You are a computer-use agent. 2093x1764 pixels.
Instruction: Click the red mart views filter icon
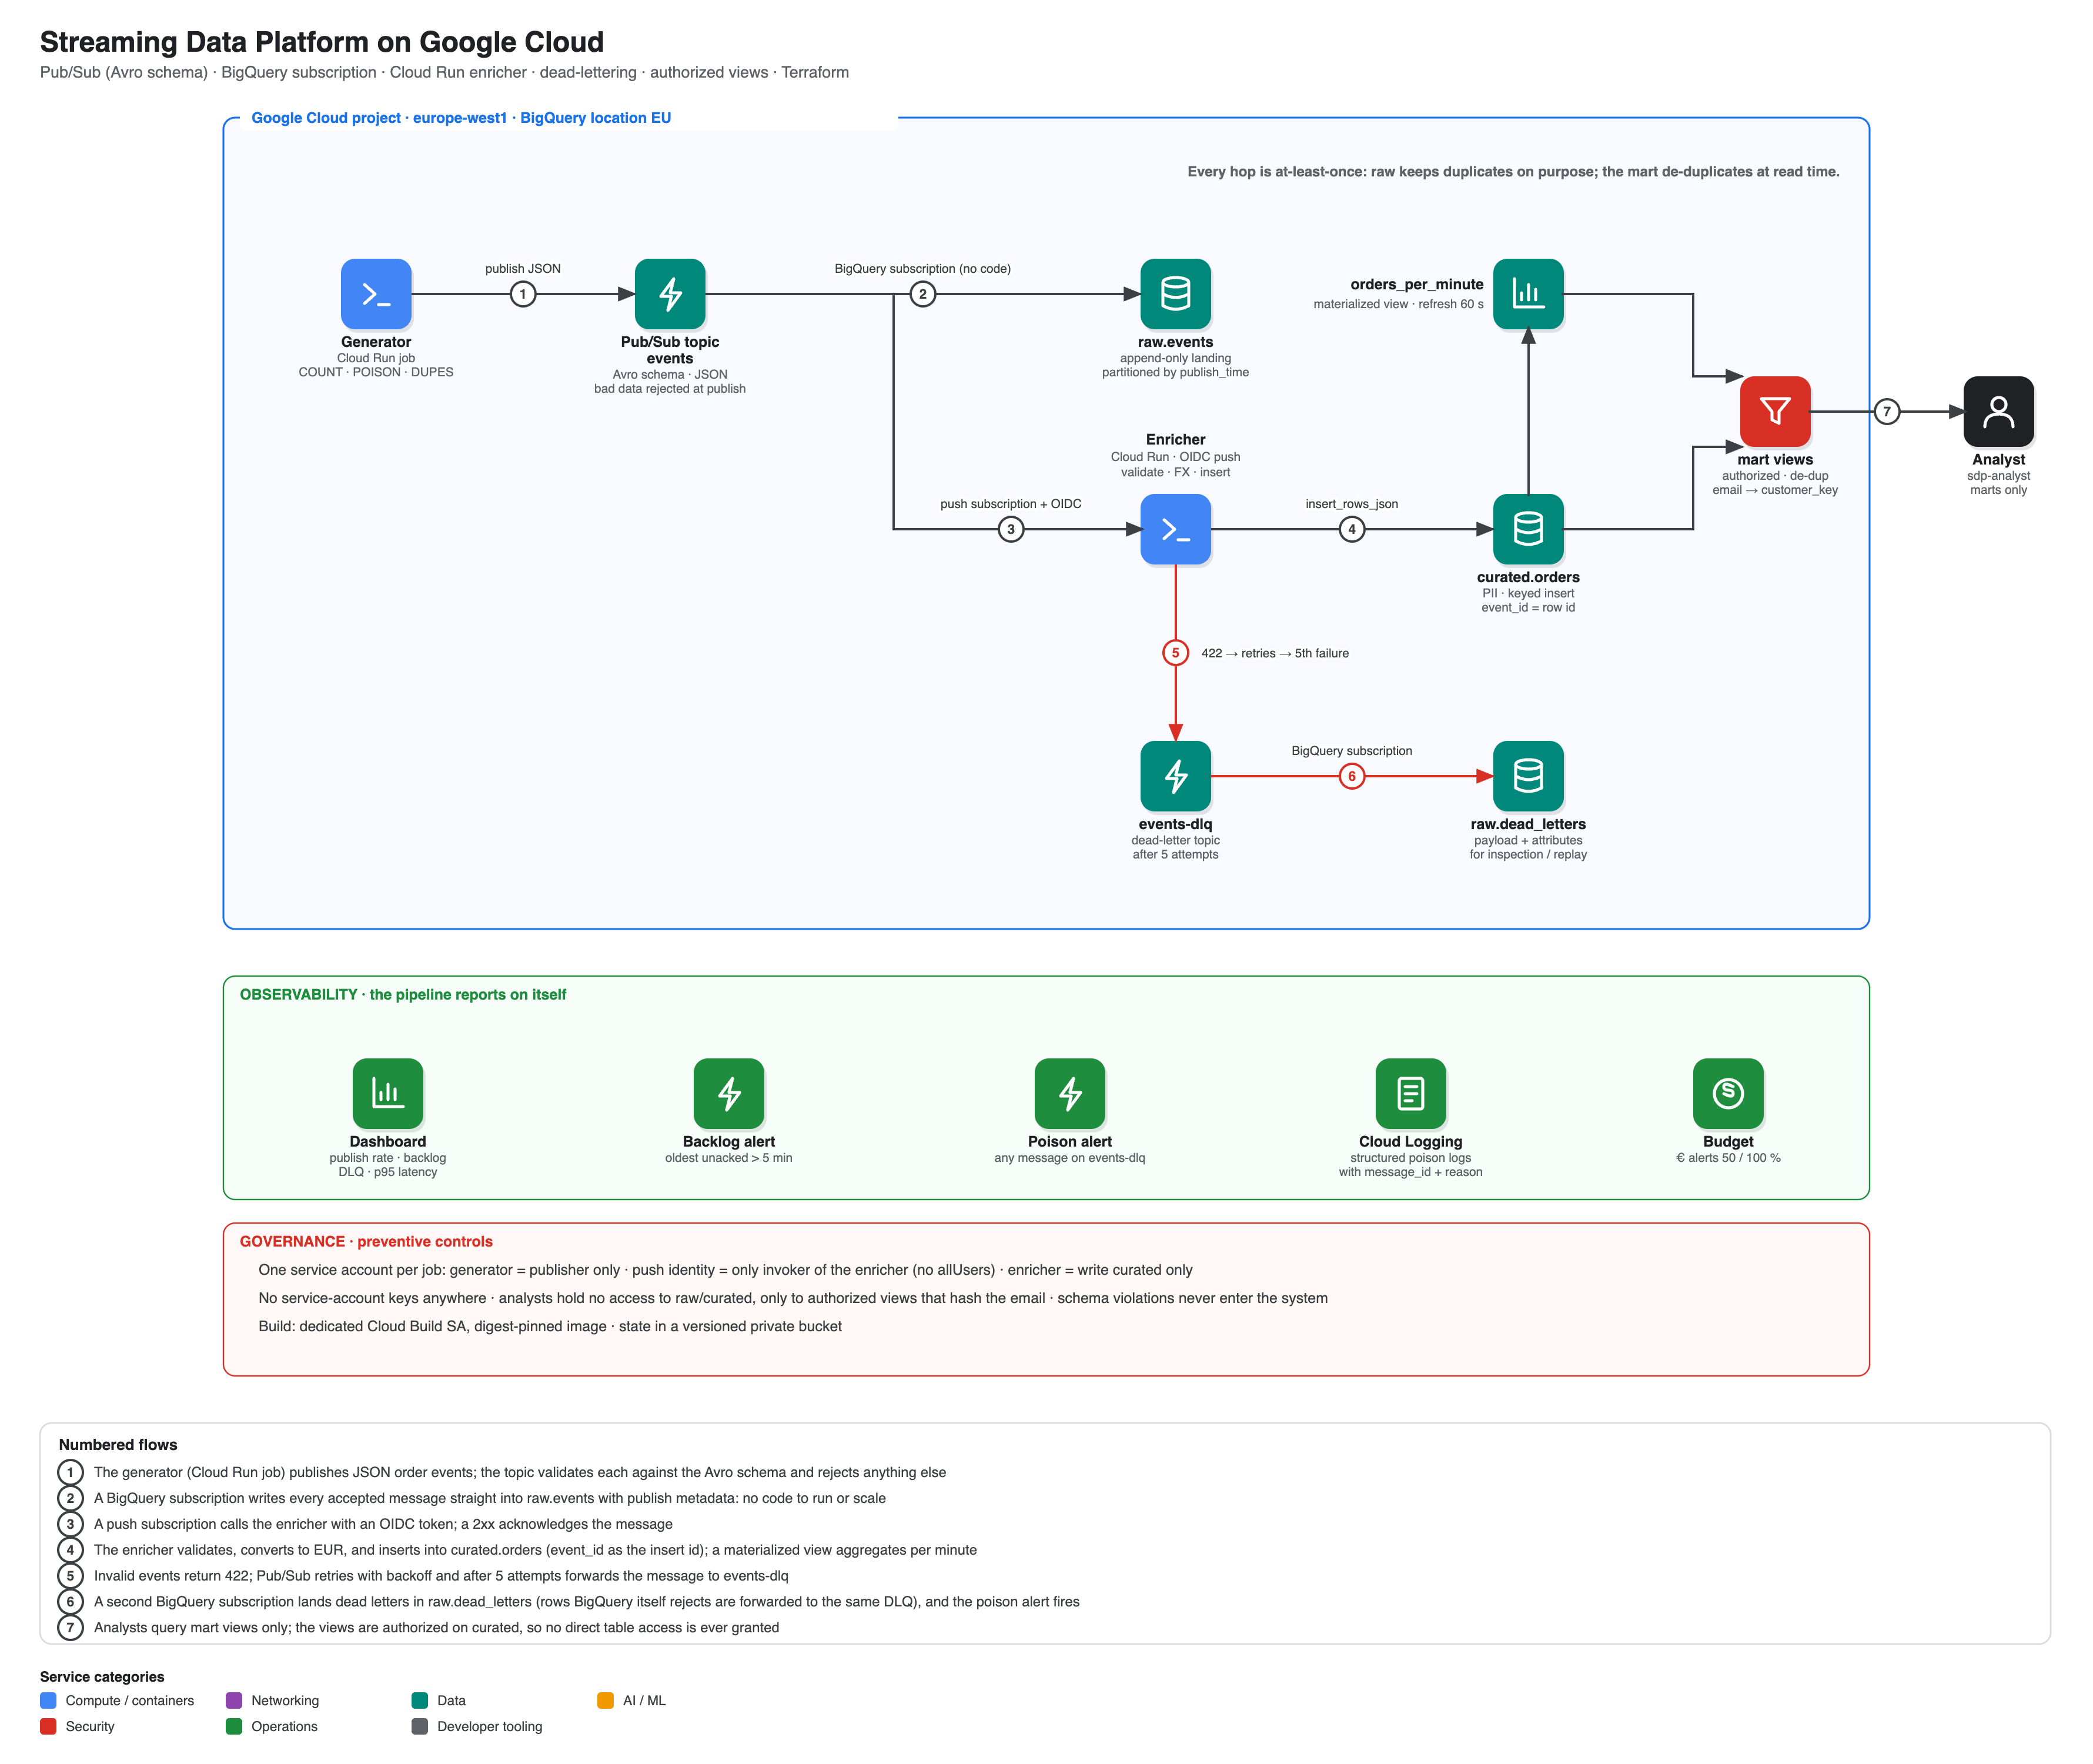[x=1775, y=411]
